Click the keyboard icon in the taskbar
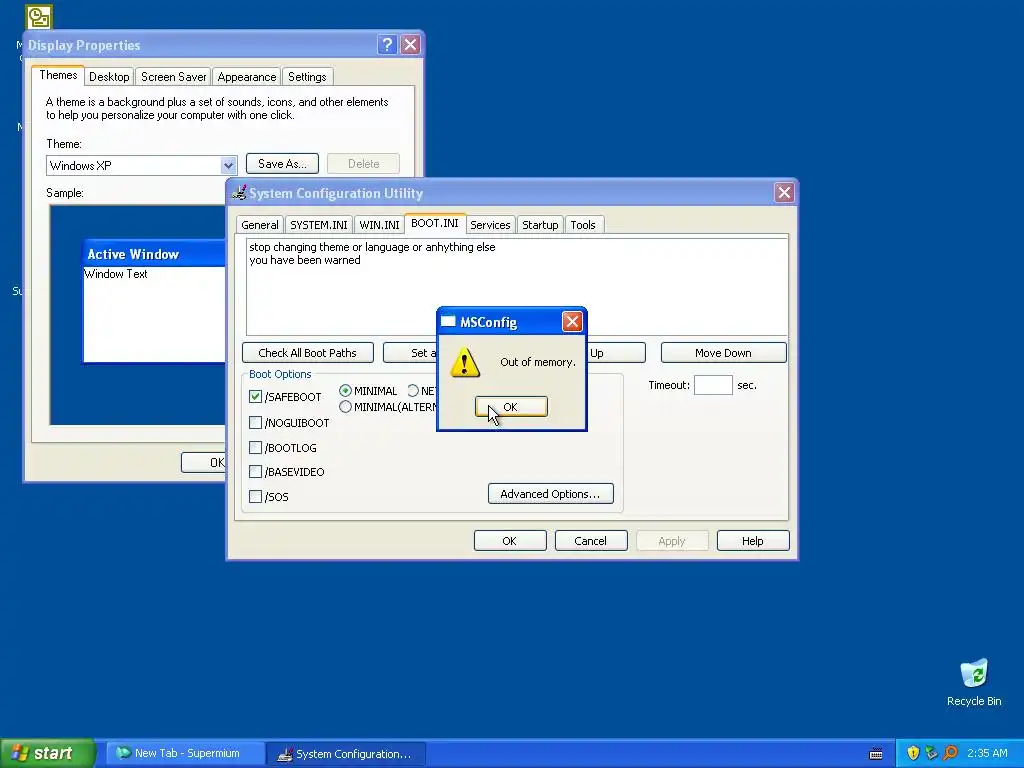The image size is (1024, 768). (x=876, y=754)
